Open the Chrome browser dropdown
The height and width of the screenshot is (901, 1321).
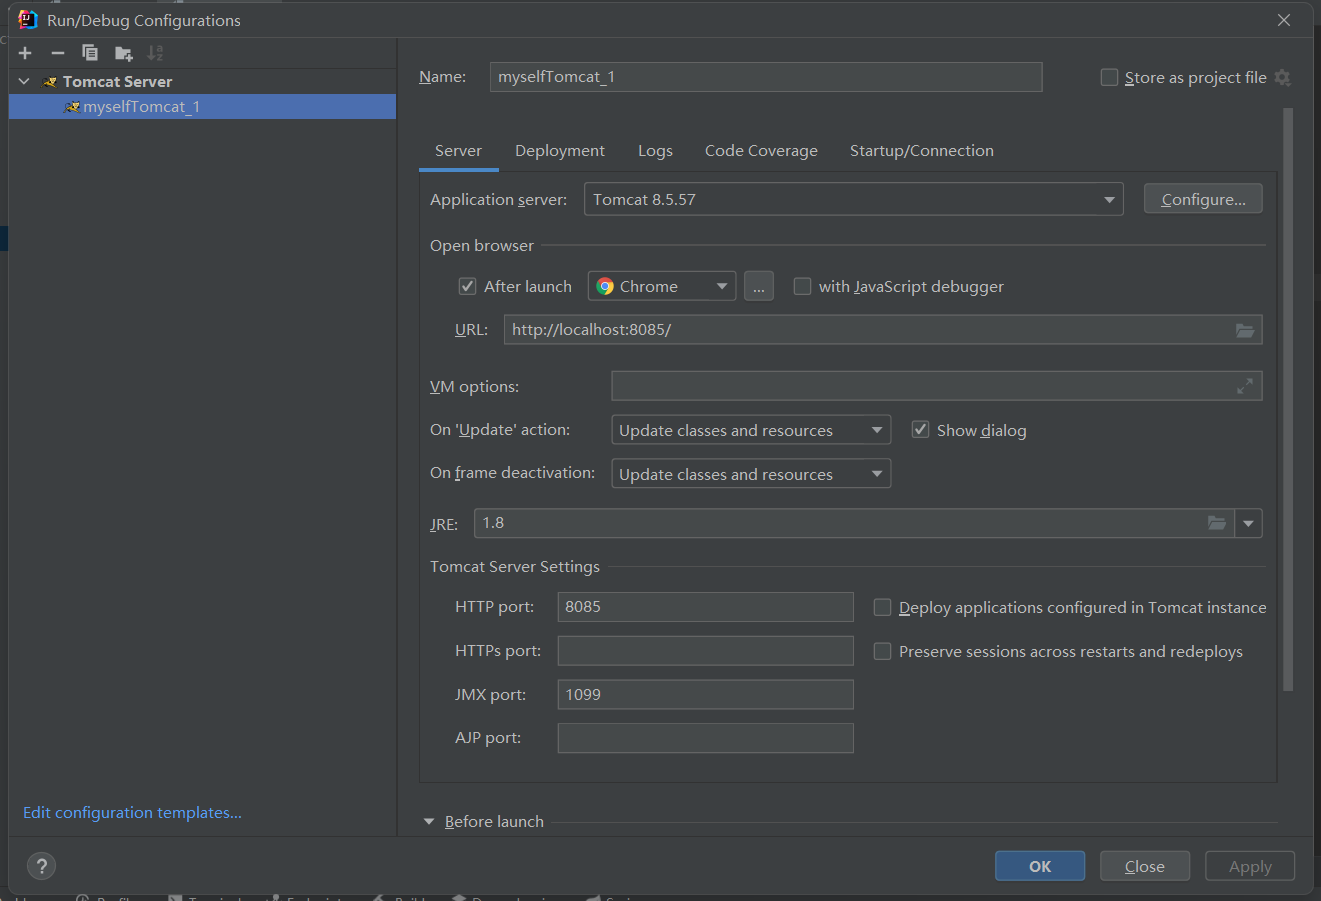point(662,286)
